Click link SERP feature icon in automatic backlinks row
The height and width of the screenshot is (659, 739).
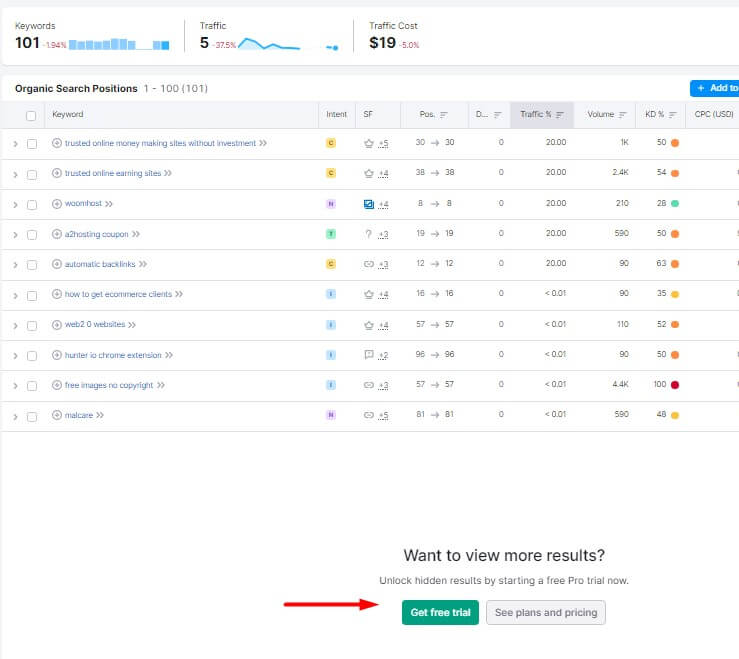pos(369,264)
